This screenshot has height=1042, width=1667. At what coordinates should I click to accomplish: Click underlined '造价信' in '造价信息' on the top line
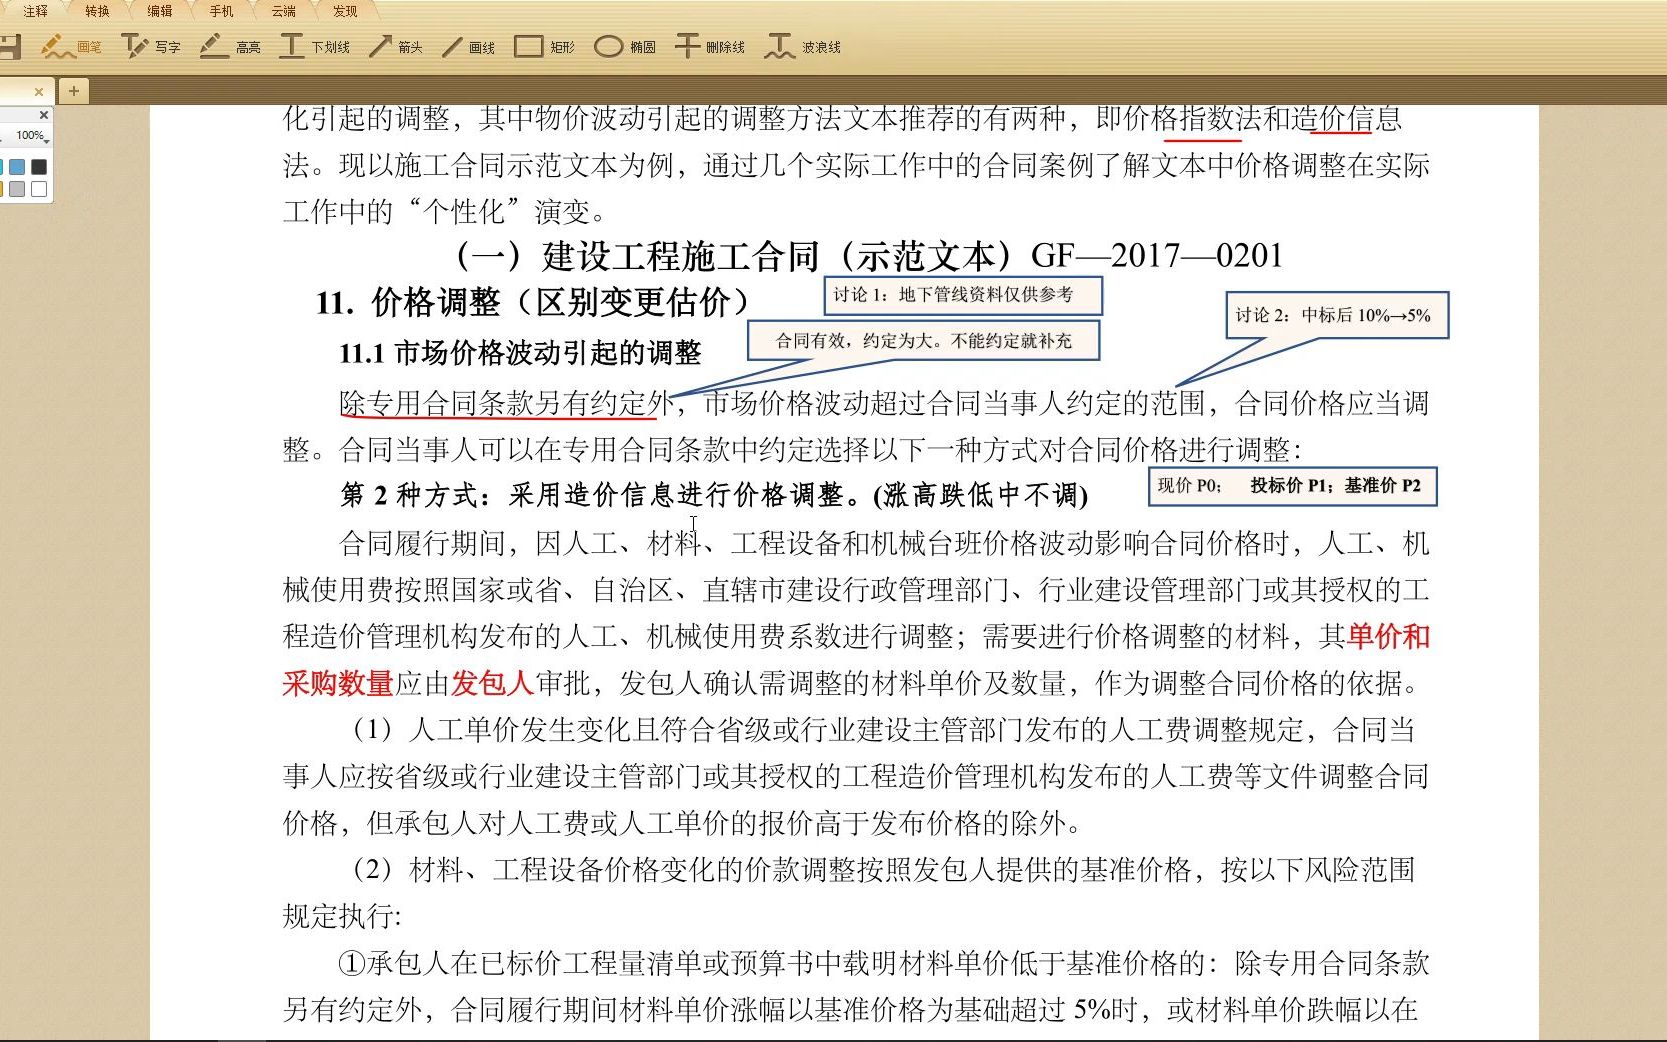tap(1333, 119)
